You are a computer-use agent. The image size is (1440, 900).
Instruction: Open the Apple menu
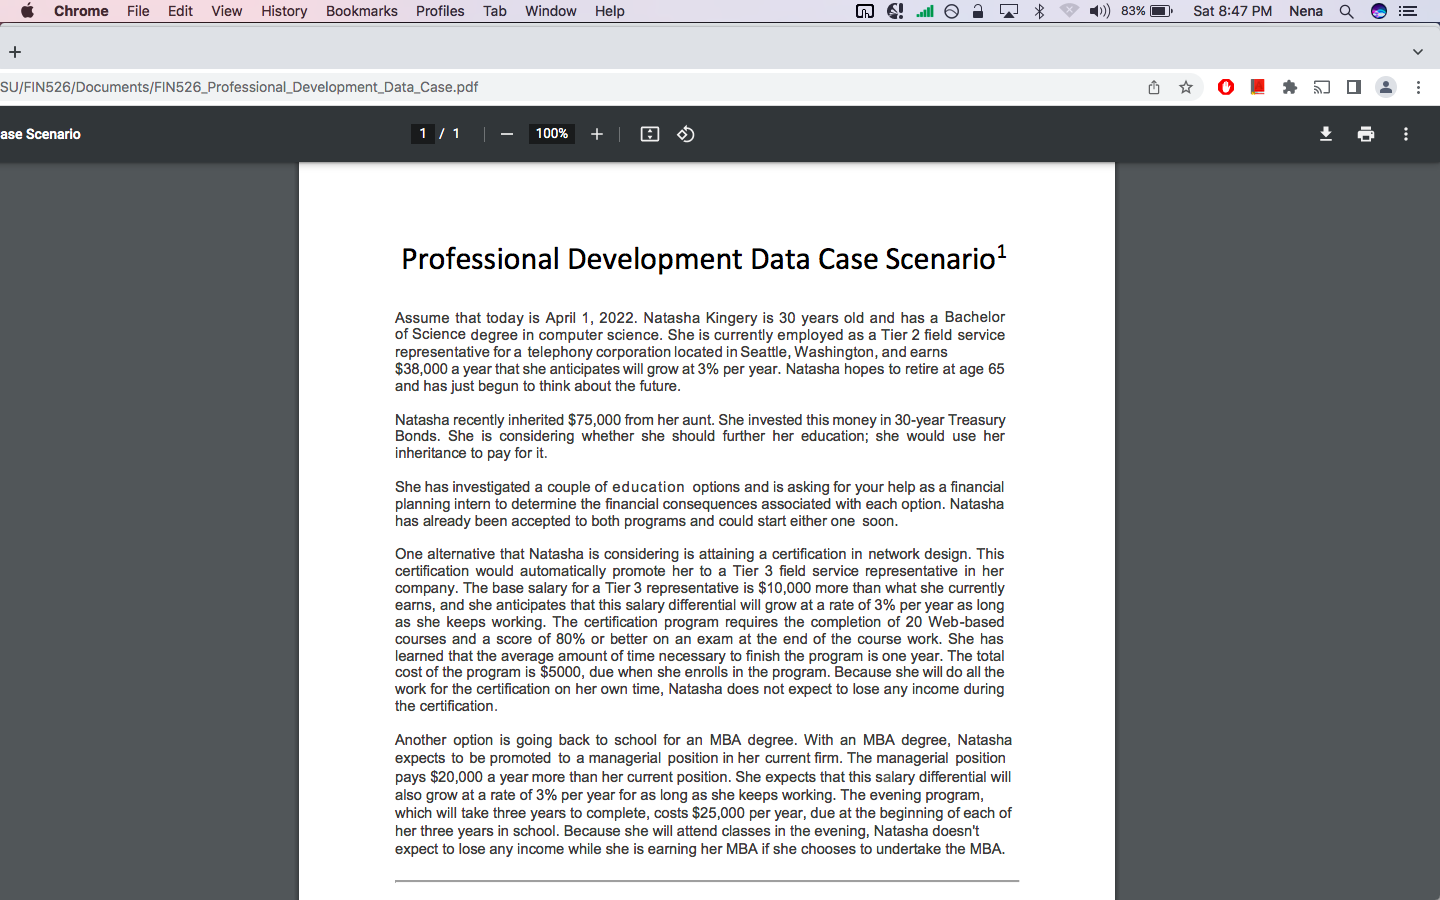point(27,11)
